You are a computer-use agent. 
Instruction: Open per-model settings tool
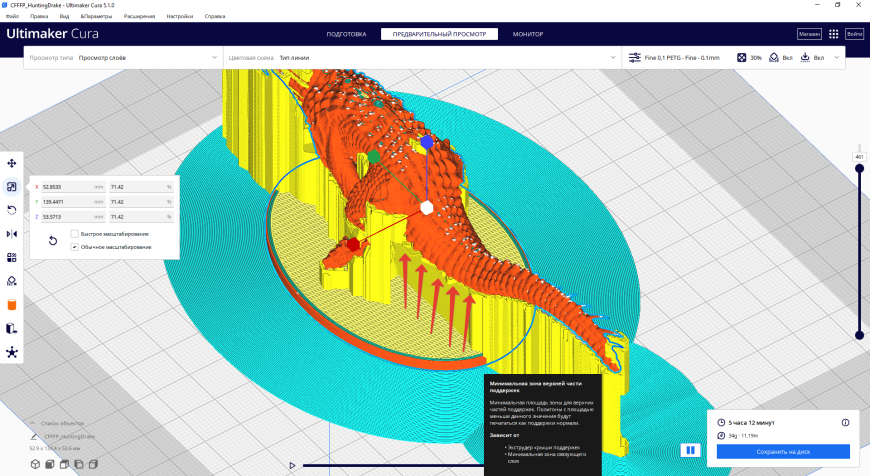12,257
